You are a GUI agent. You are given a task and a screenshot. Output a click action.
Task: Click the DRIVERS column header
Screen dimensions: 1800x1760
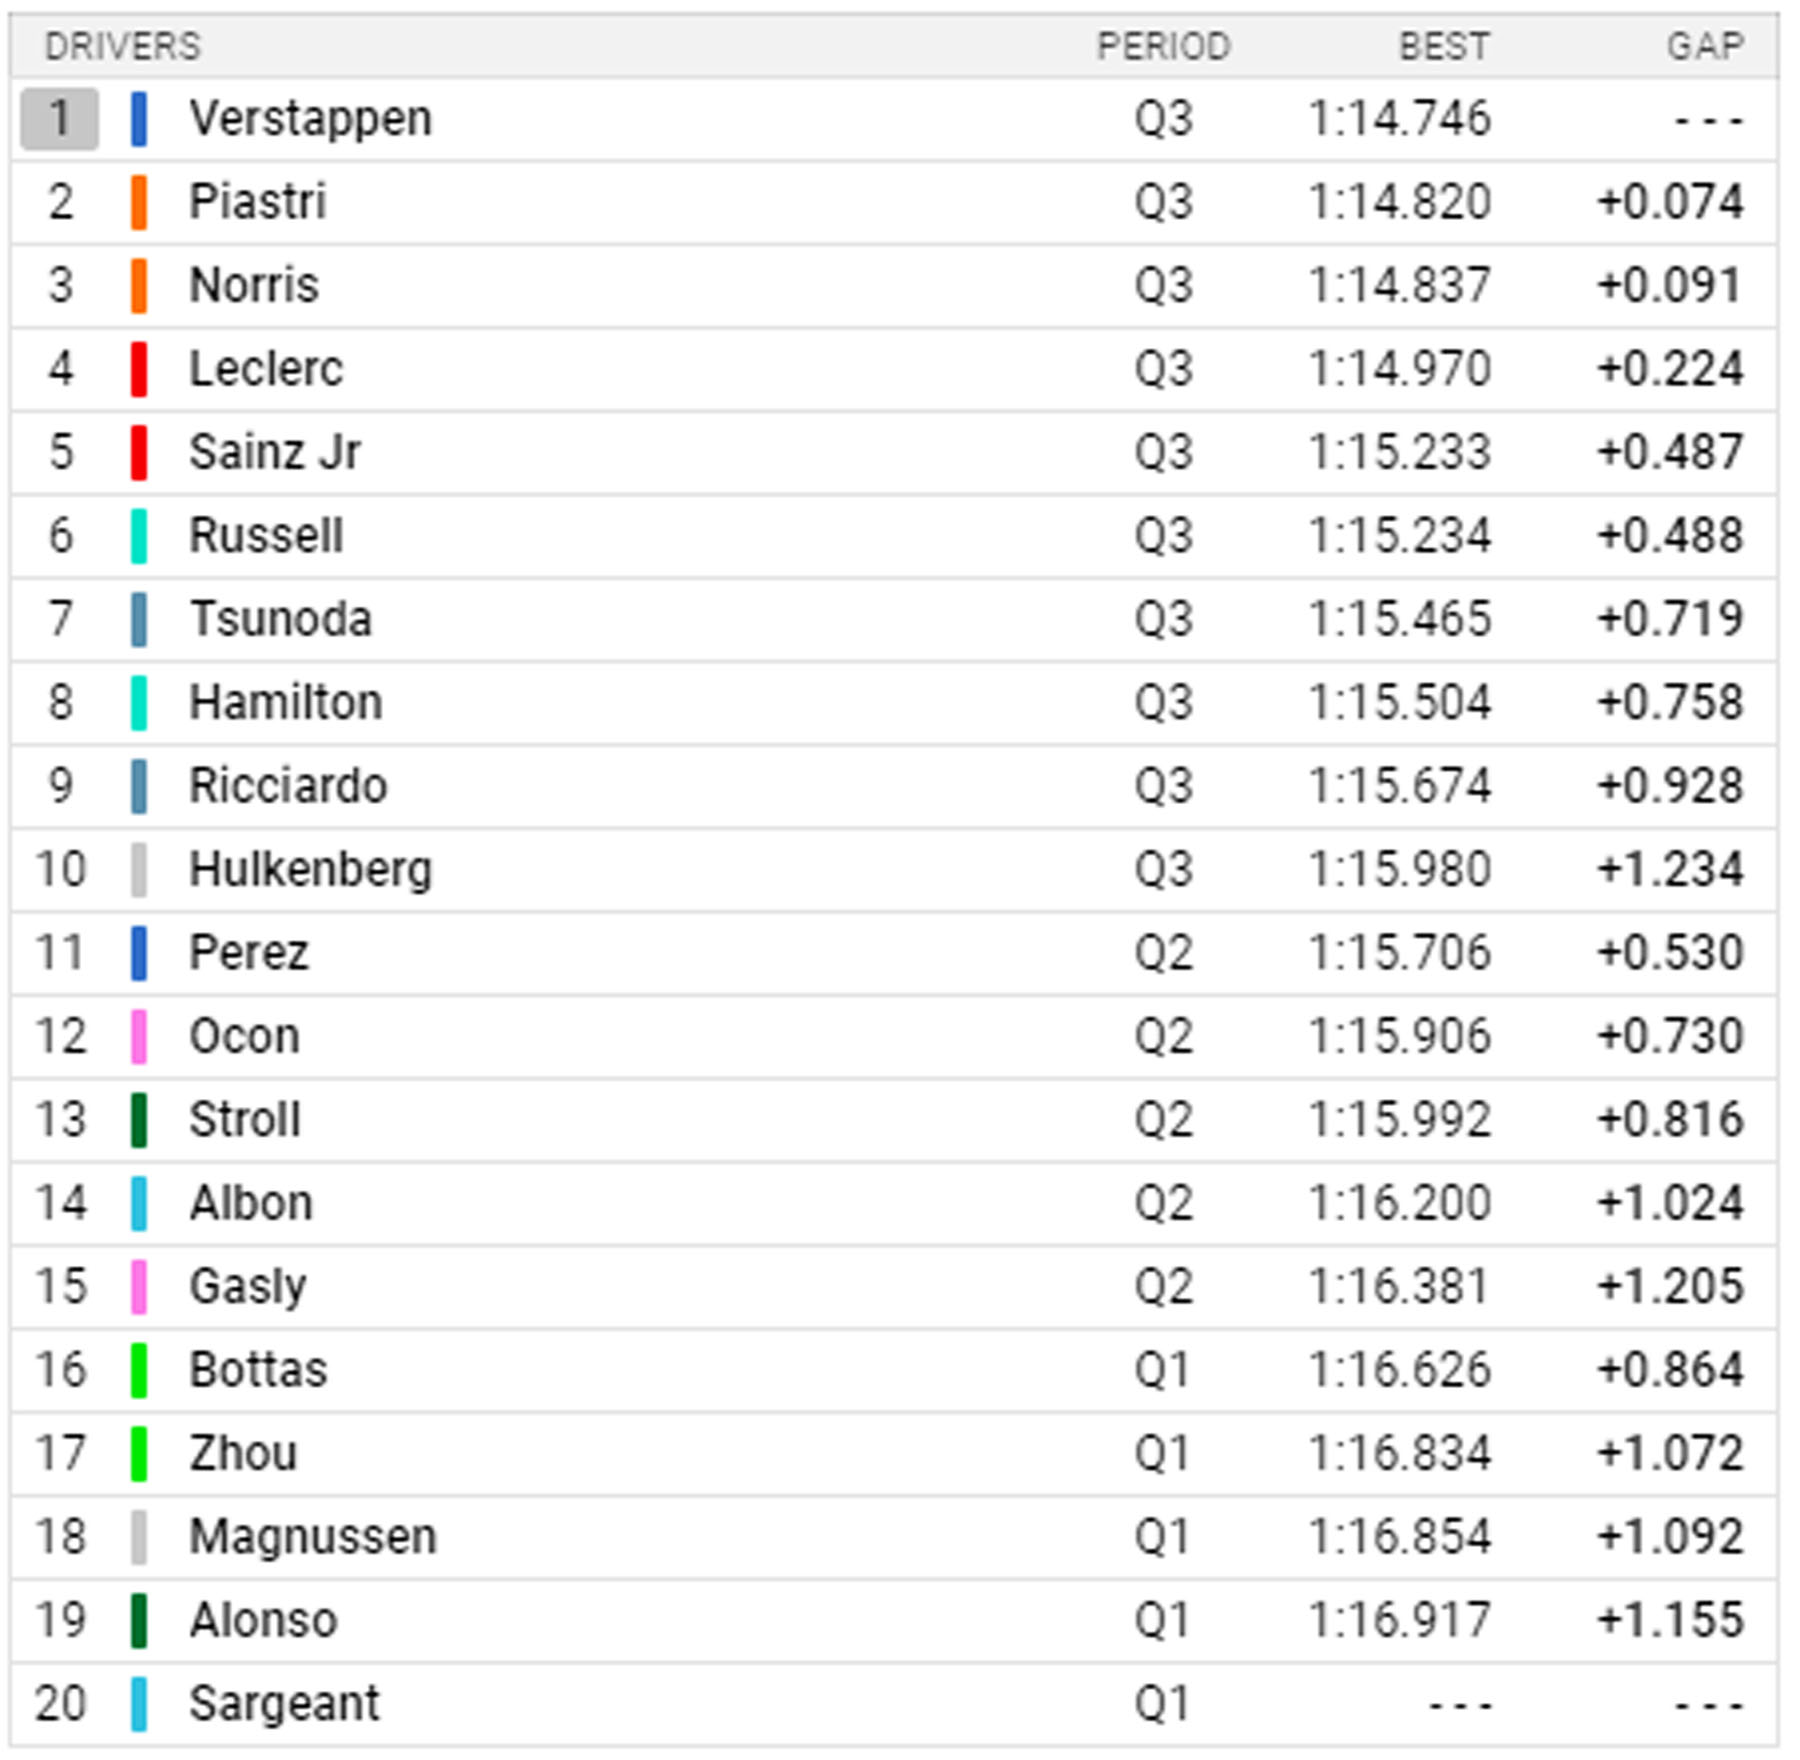[x=123, y=46]
